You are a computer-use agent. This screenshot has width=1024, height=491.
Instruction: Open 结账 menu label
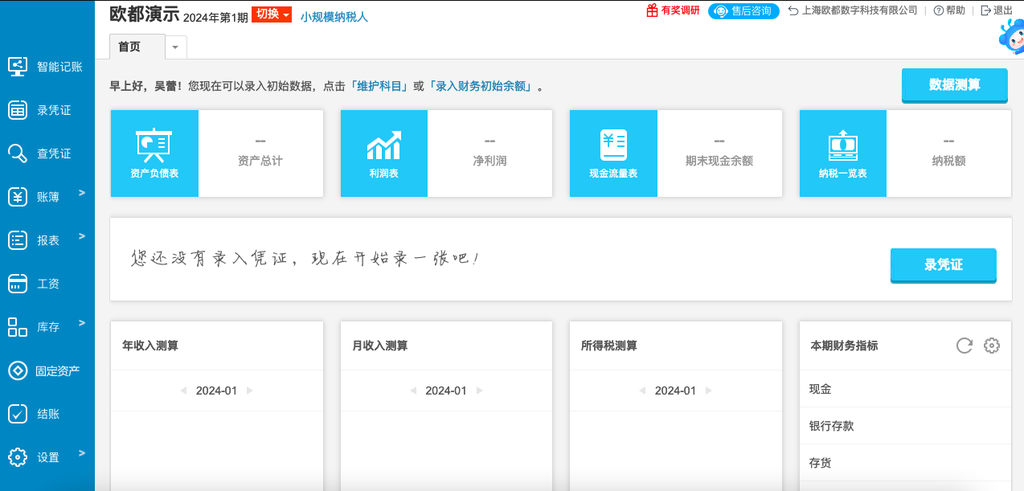(x=48, y=414)
